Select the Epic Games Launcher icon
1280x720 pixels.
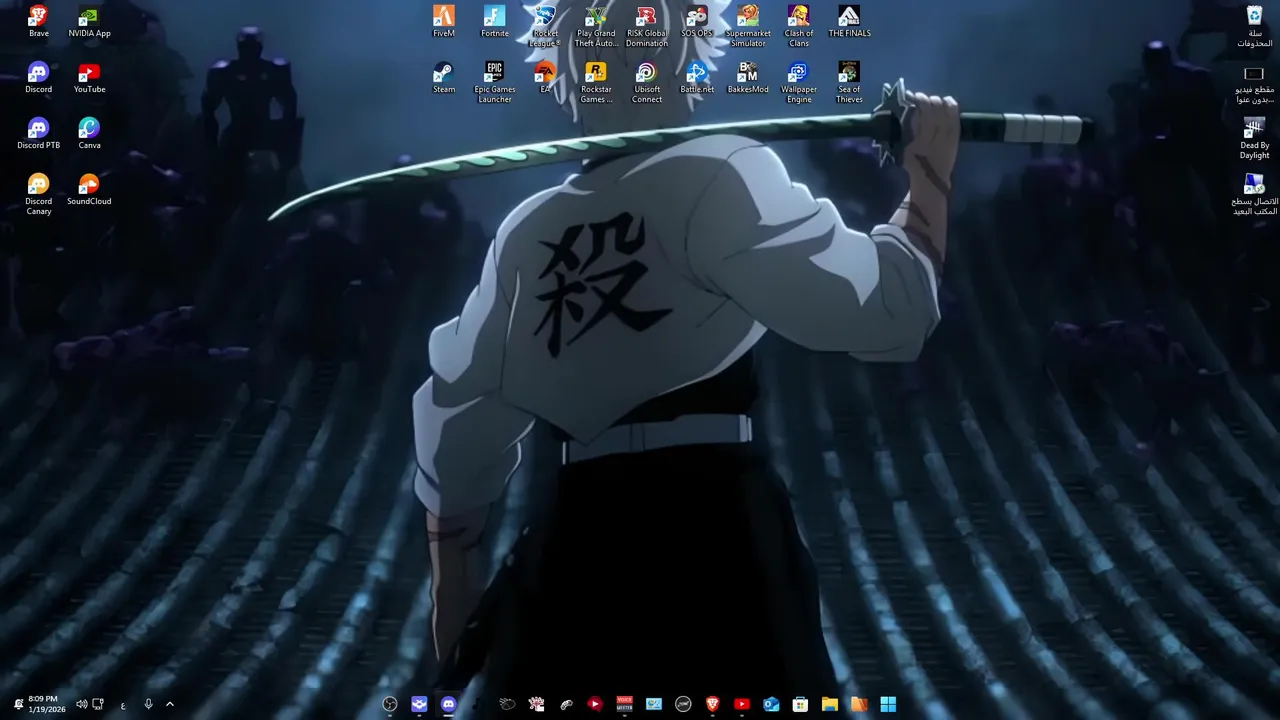click(494, 83)
